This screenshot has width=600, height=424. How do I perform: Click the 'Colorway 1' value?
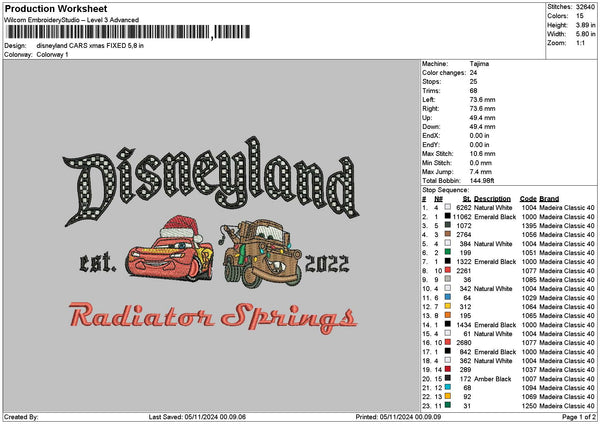(x=52, y=55)
